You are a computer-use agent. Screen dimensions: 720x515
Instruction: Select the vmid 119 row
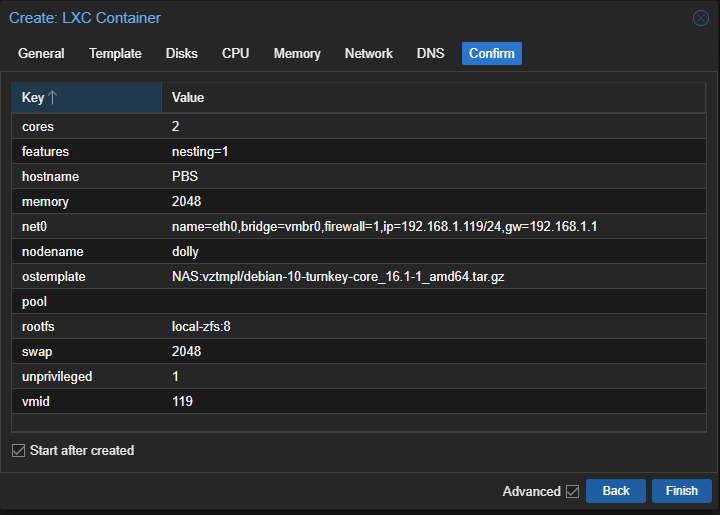click(x=359, y=402)
